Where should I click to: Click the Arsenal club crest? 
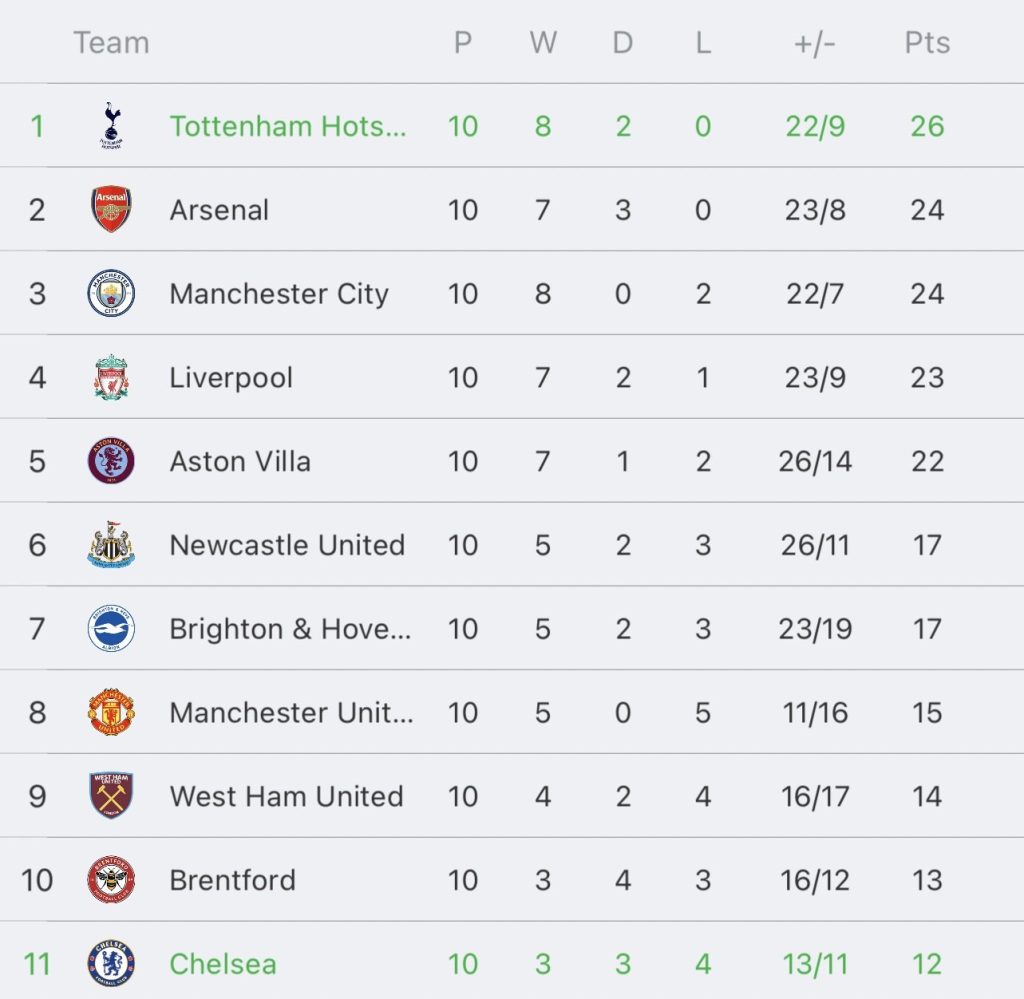coord(111,210)
